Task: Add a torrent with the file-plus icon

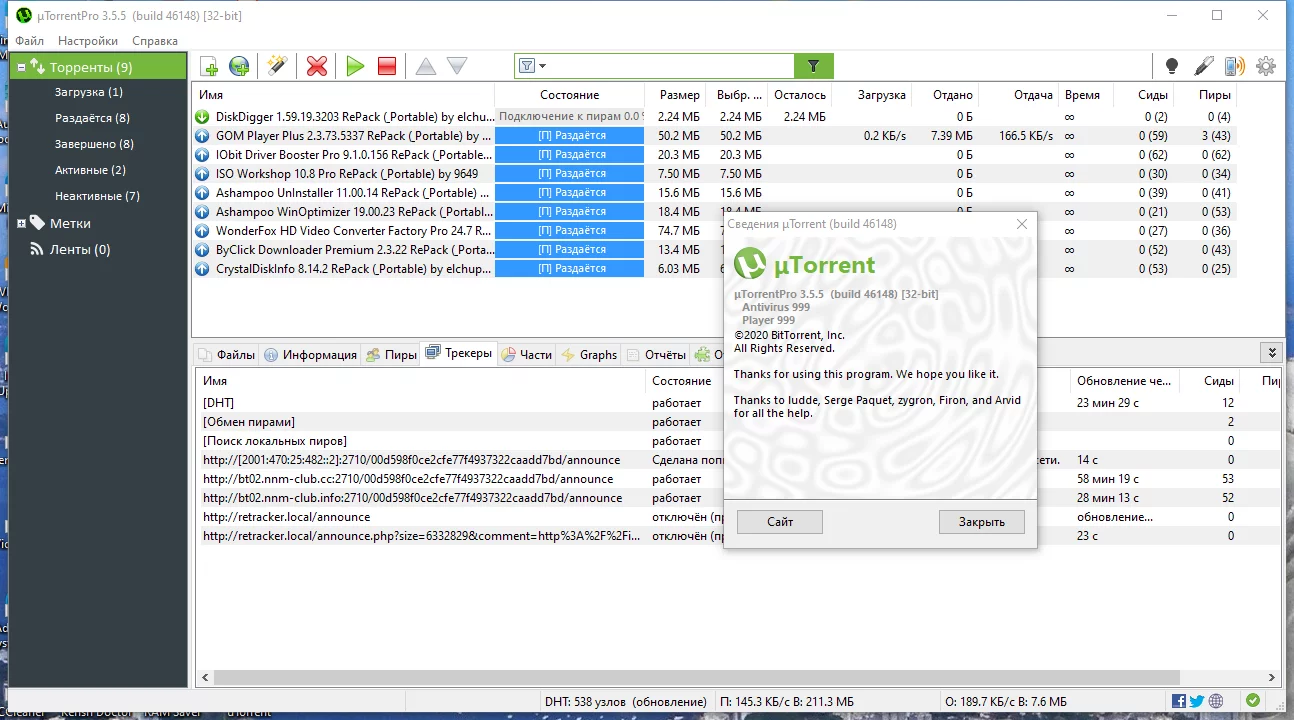Action: click(x=209, y=66)
